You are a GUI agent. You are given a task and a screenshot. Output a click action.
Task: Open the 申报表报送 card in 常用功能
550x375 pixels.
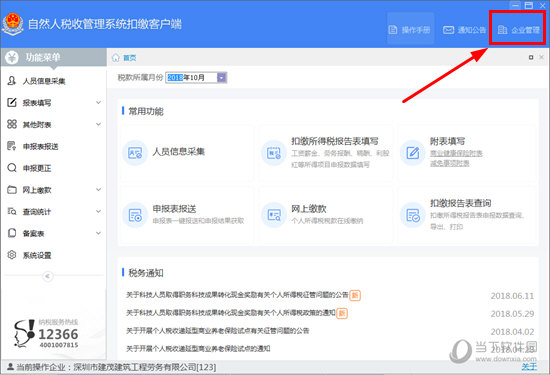click(x=186, y=215)
